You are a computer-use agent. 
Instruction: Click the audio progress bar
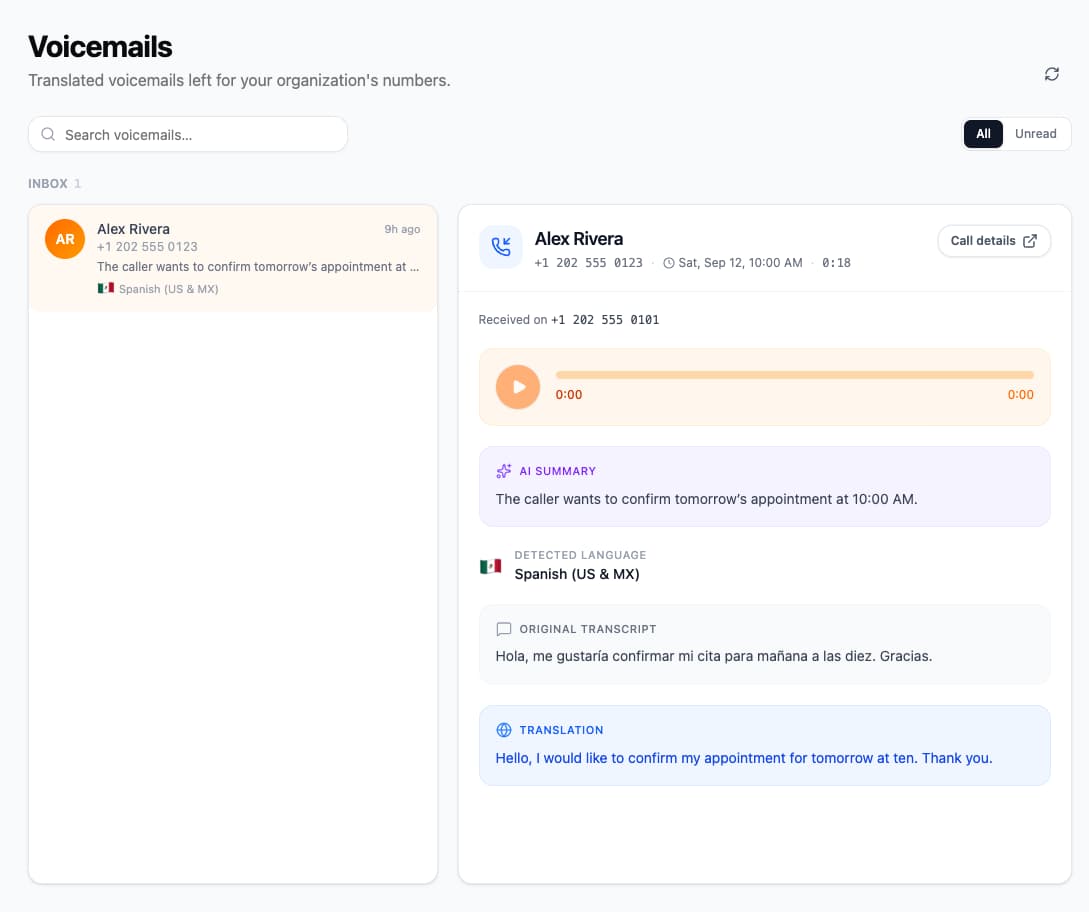(795, 375)
